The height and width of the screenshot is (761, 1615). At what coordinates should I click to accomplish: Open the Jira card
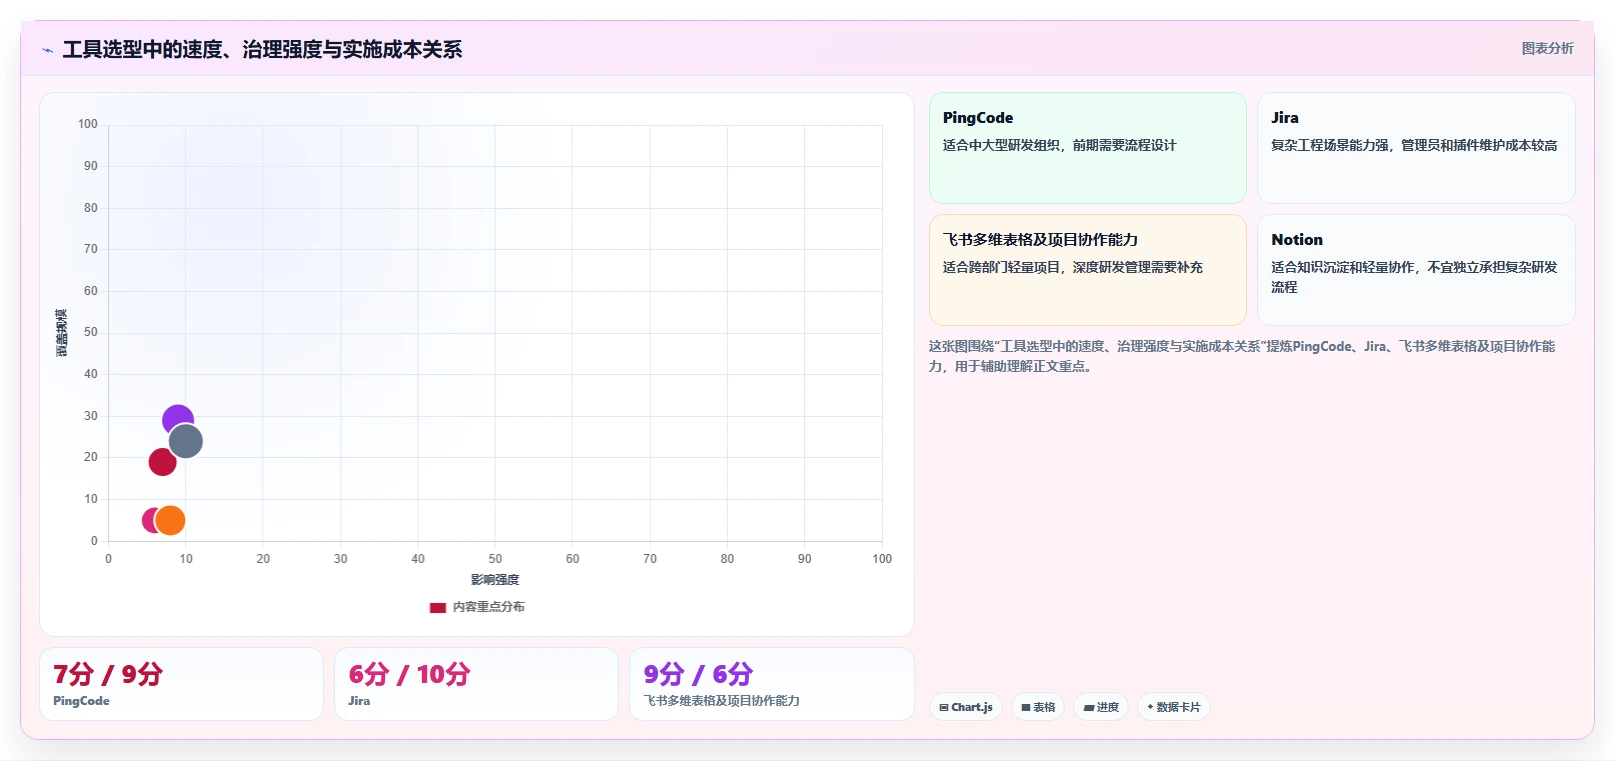(x=1415, y=148)
